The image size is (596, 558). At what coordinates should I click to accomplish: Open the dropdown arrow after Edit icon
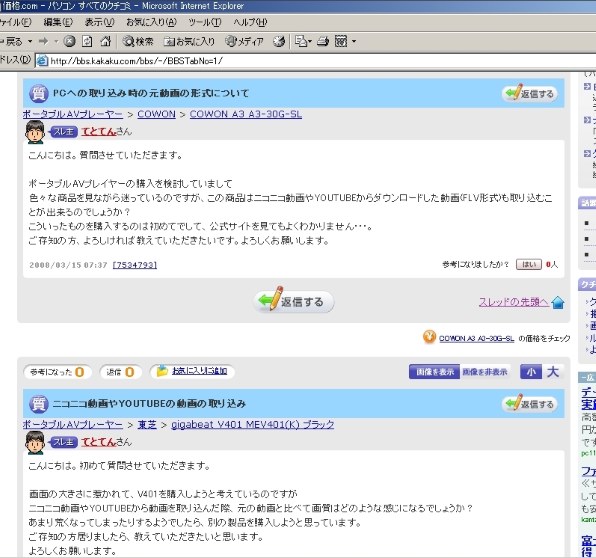(x=354, y=41)
